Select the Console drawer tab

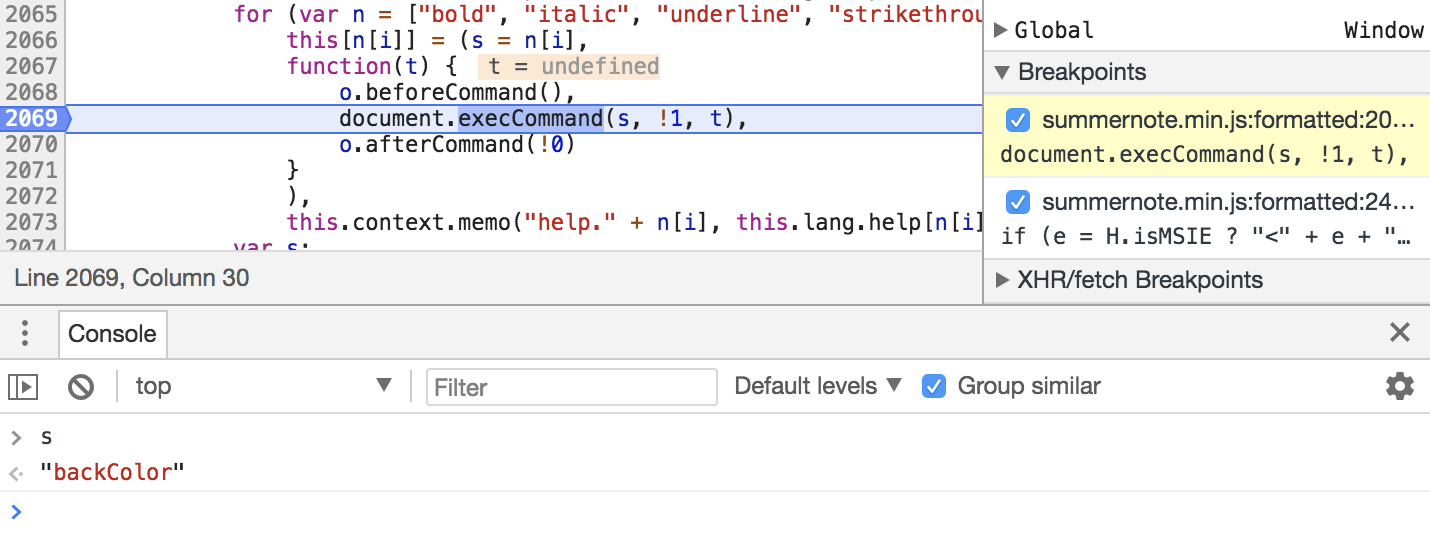[112, 333]
